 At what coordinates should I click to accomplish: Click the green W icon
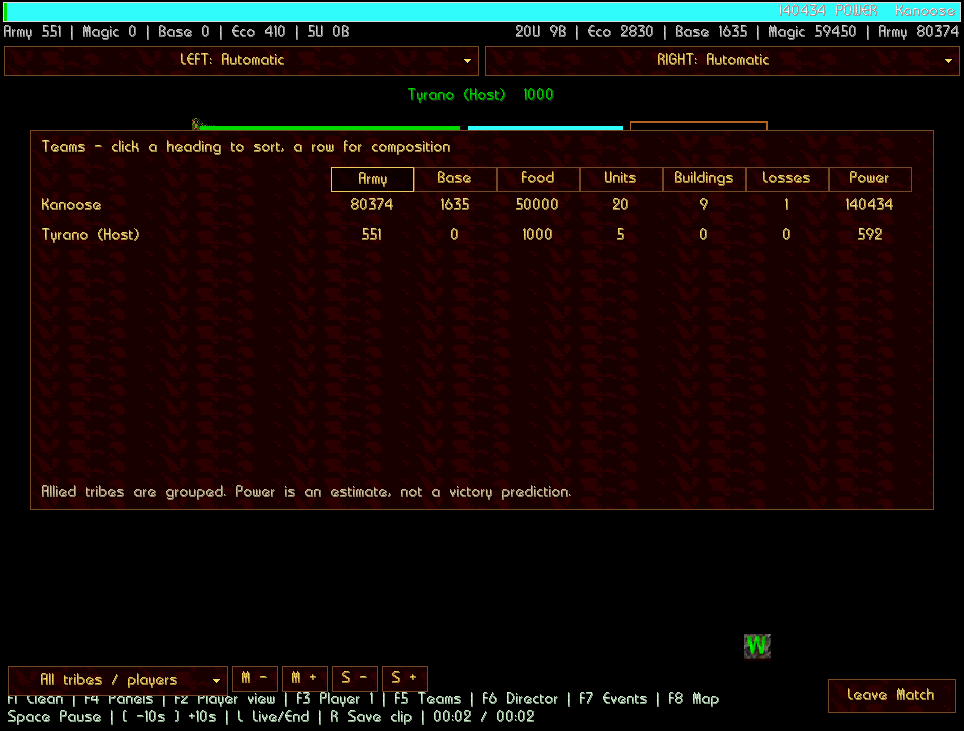tap(757, 646)
